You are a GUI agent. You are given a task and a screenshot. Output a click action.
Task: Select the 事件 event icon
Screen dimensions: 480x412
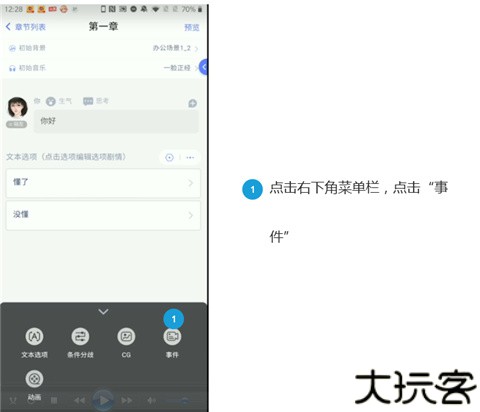pos(172,337)
